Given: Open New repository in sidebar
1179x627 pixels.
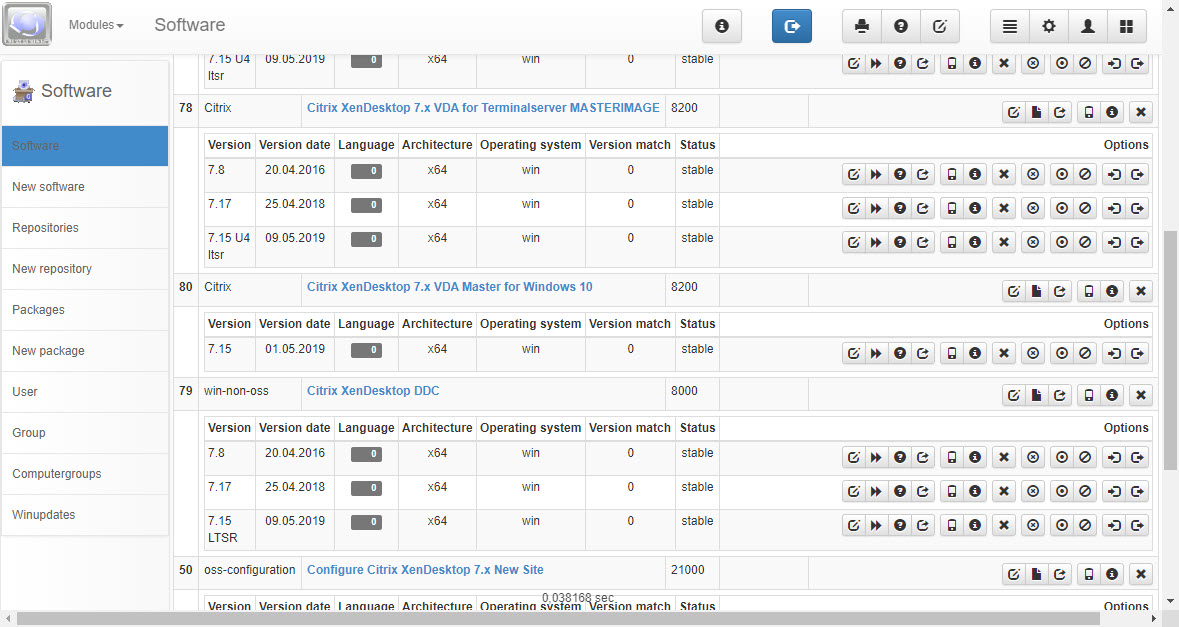Looking at the screenshot, I should click(85, 268).
